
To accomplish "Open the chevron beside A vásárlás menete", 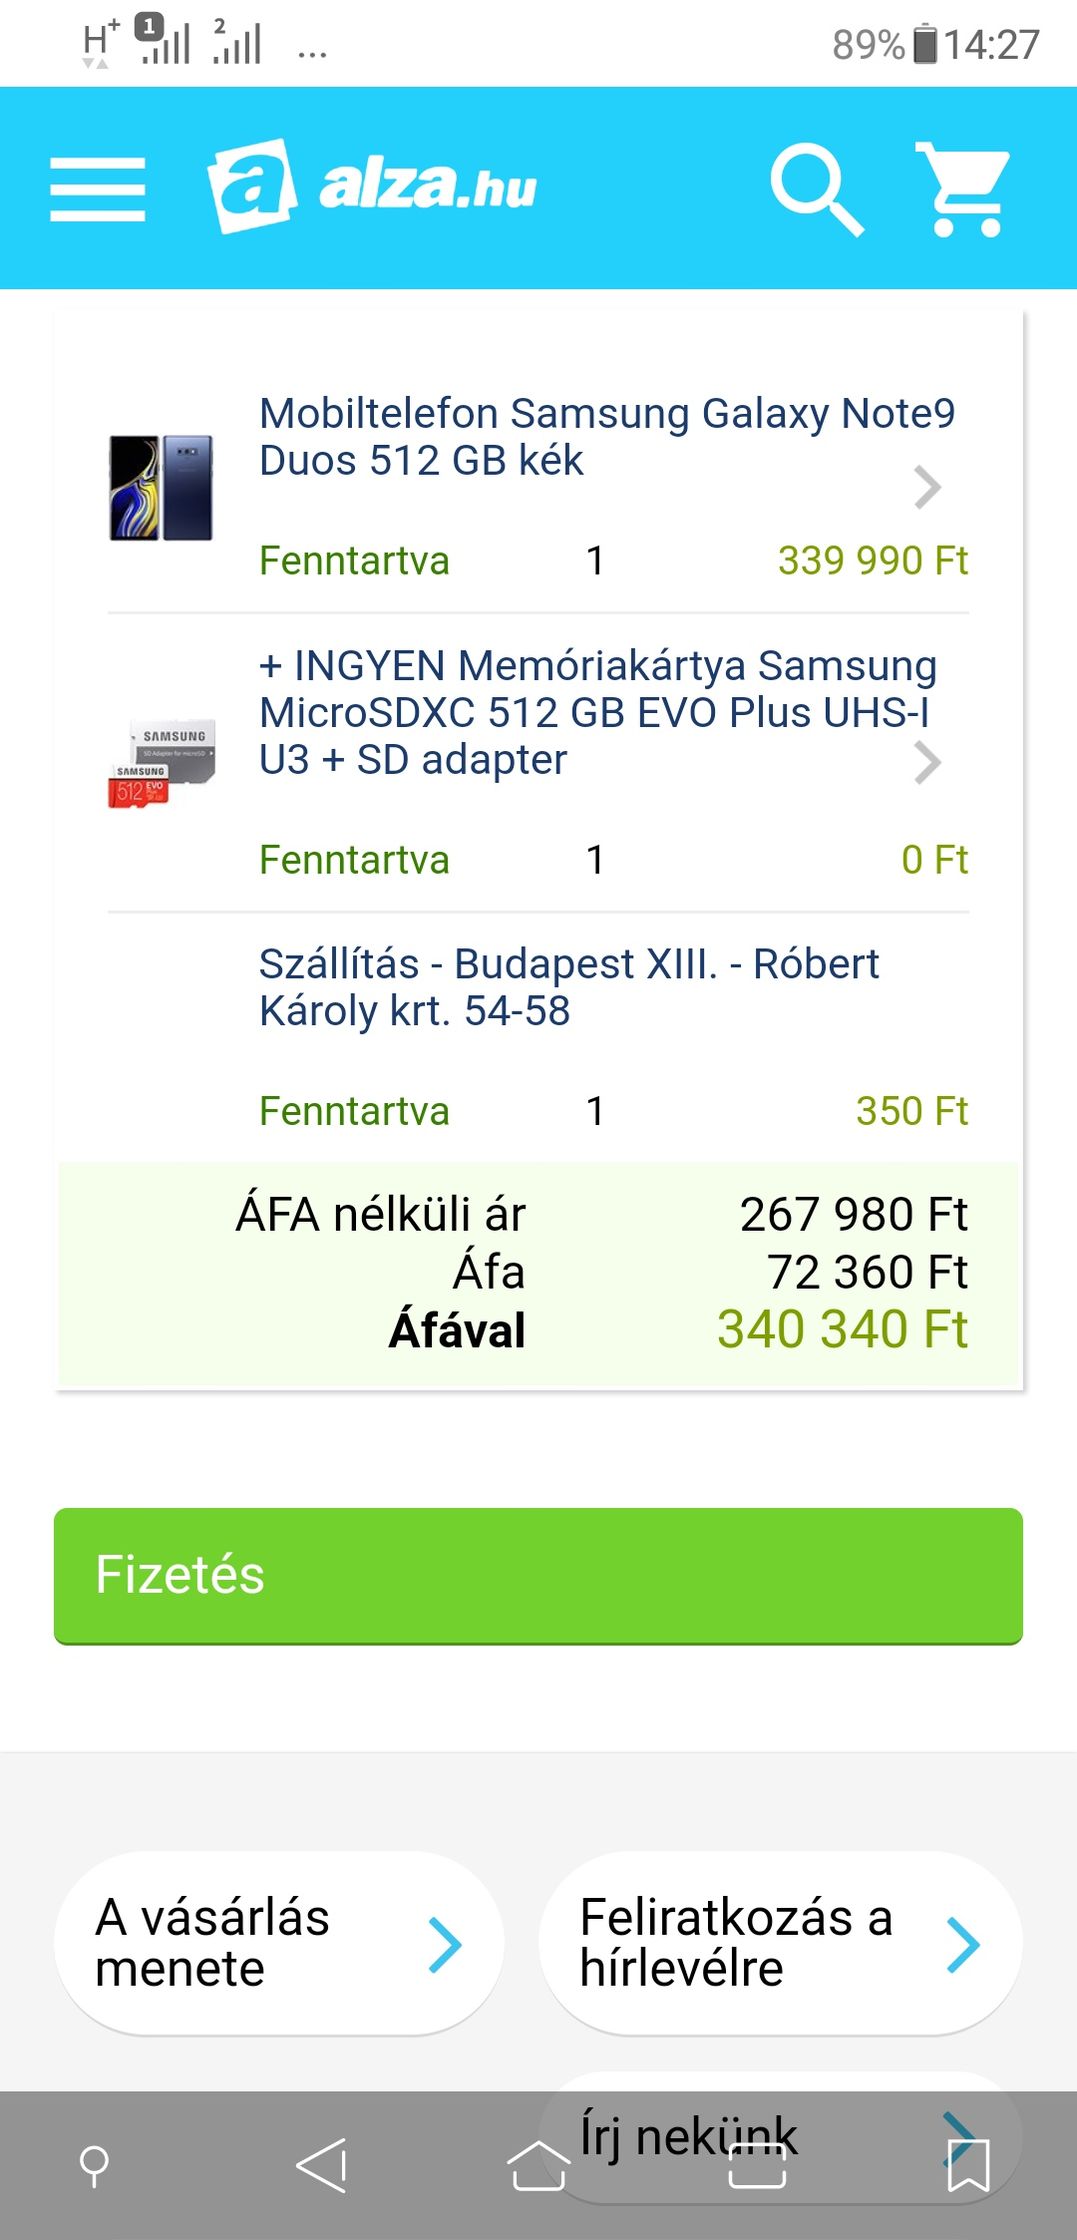I will (x=445, y=1945).
